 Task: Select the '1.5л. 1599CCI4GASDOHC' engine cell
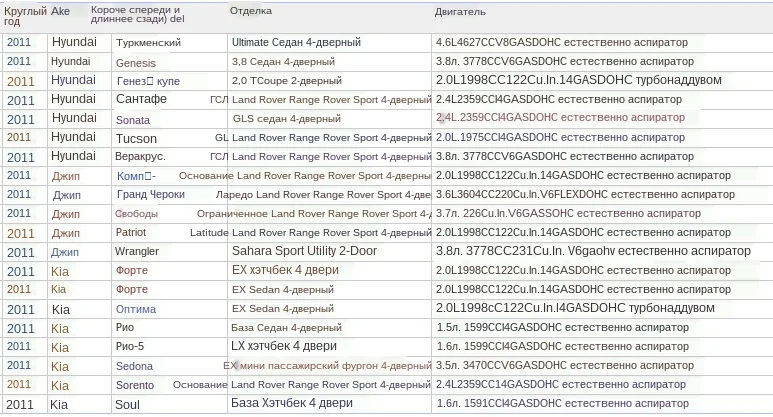pyautogui.click(x=563, y=327)
